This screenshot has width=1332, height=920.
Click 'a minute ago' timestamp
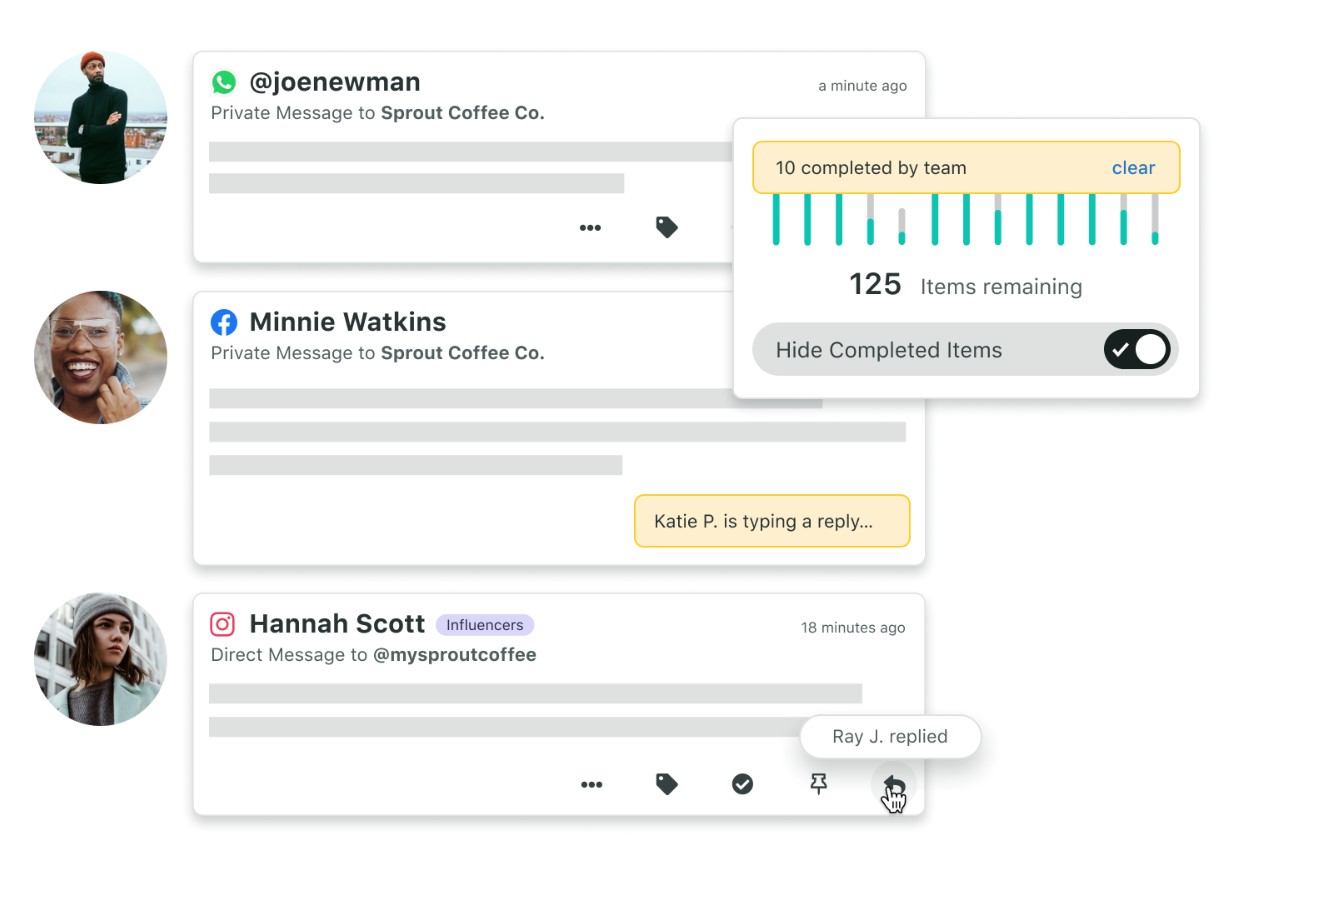pos(863,86)
